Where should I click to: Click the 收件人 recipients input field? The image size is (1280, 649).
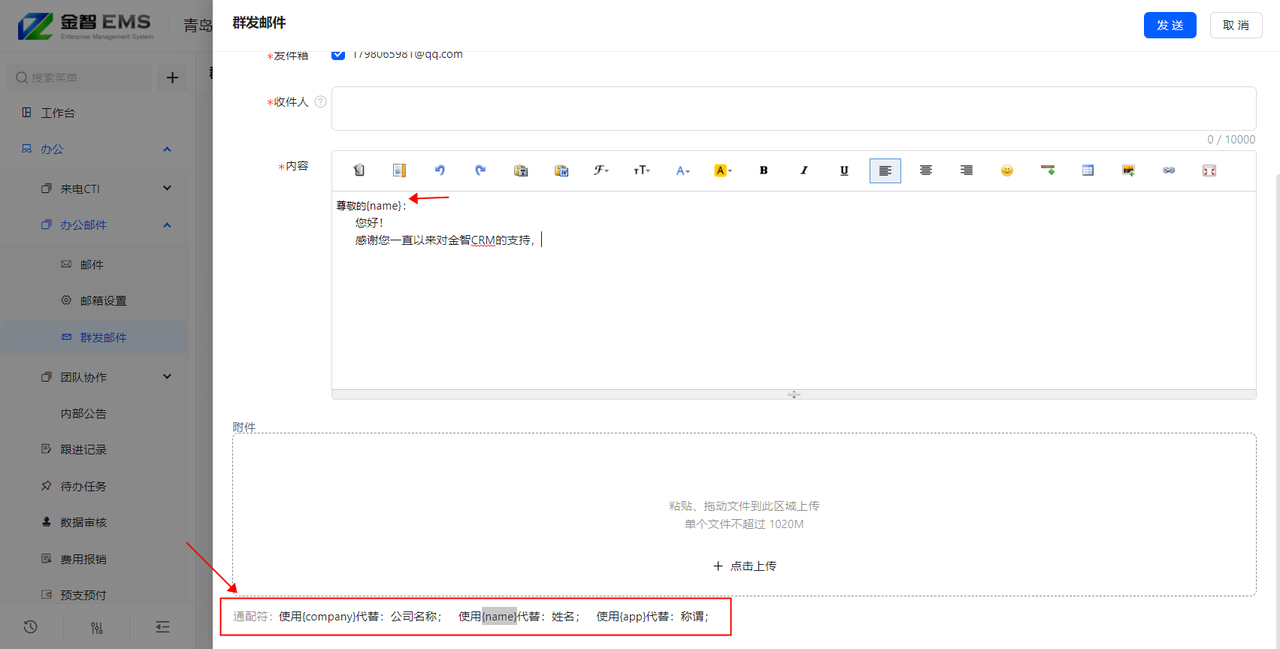click(793, 108)
